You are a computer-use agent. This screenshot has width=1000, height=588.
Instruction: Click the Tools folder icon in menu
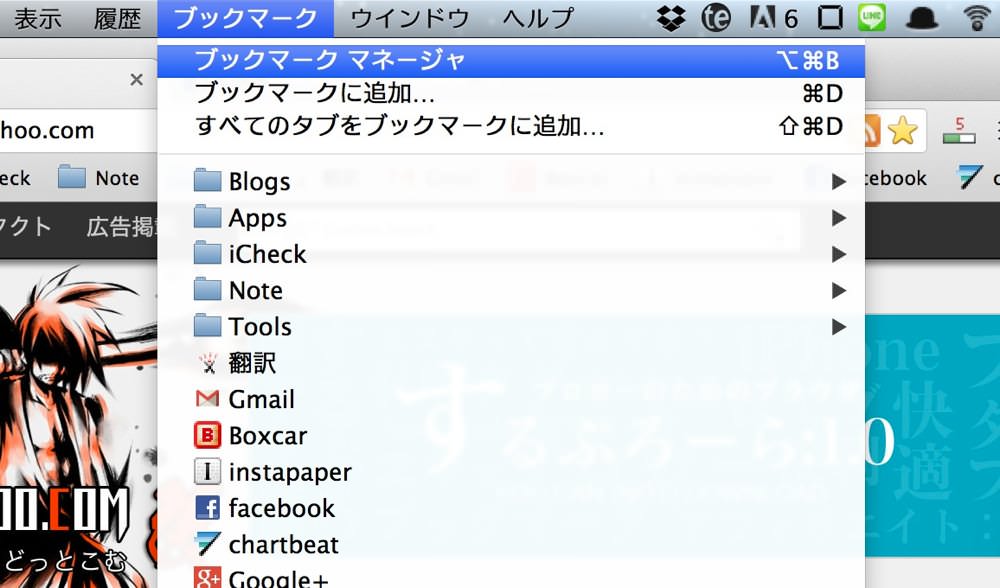[x=207, y=326]
